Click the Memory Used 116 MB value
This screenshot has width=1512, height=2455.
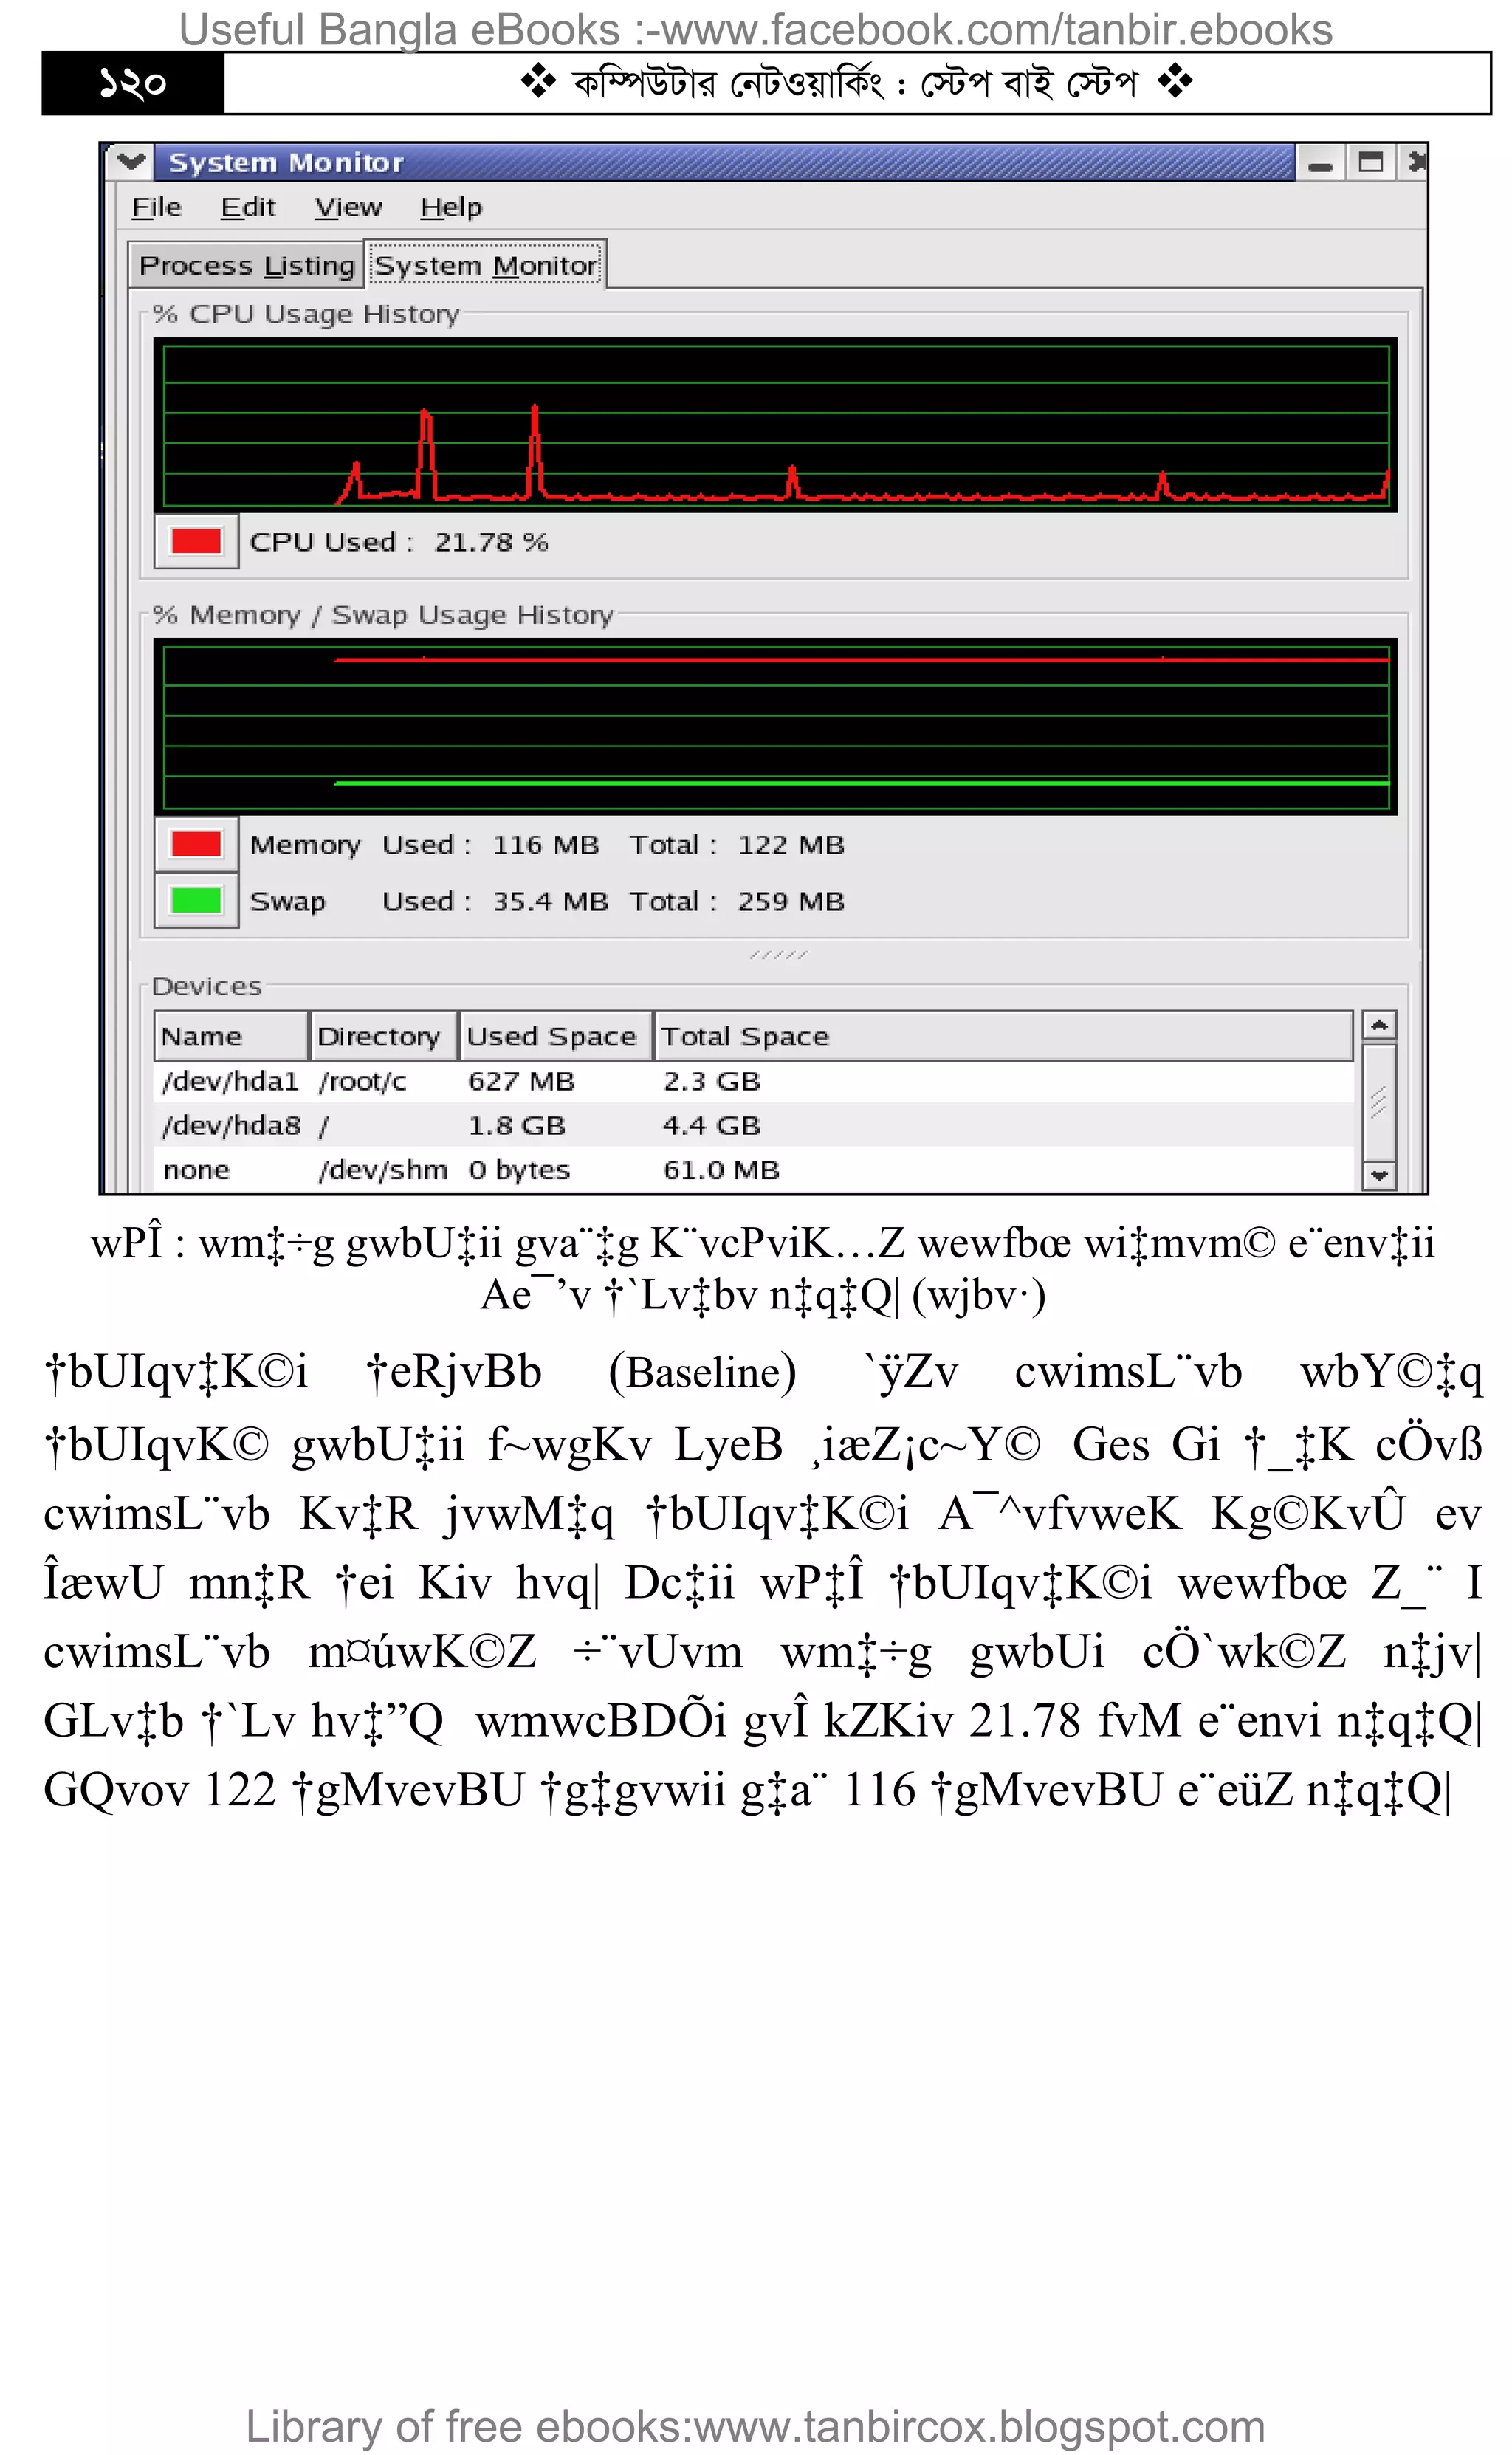point(545,844)
